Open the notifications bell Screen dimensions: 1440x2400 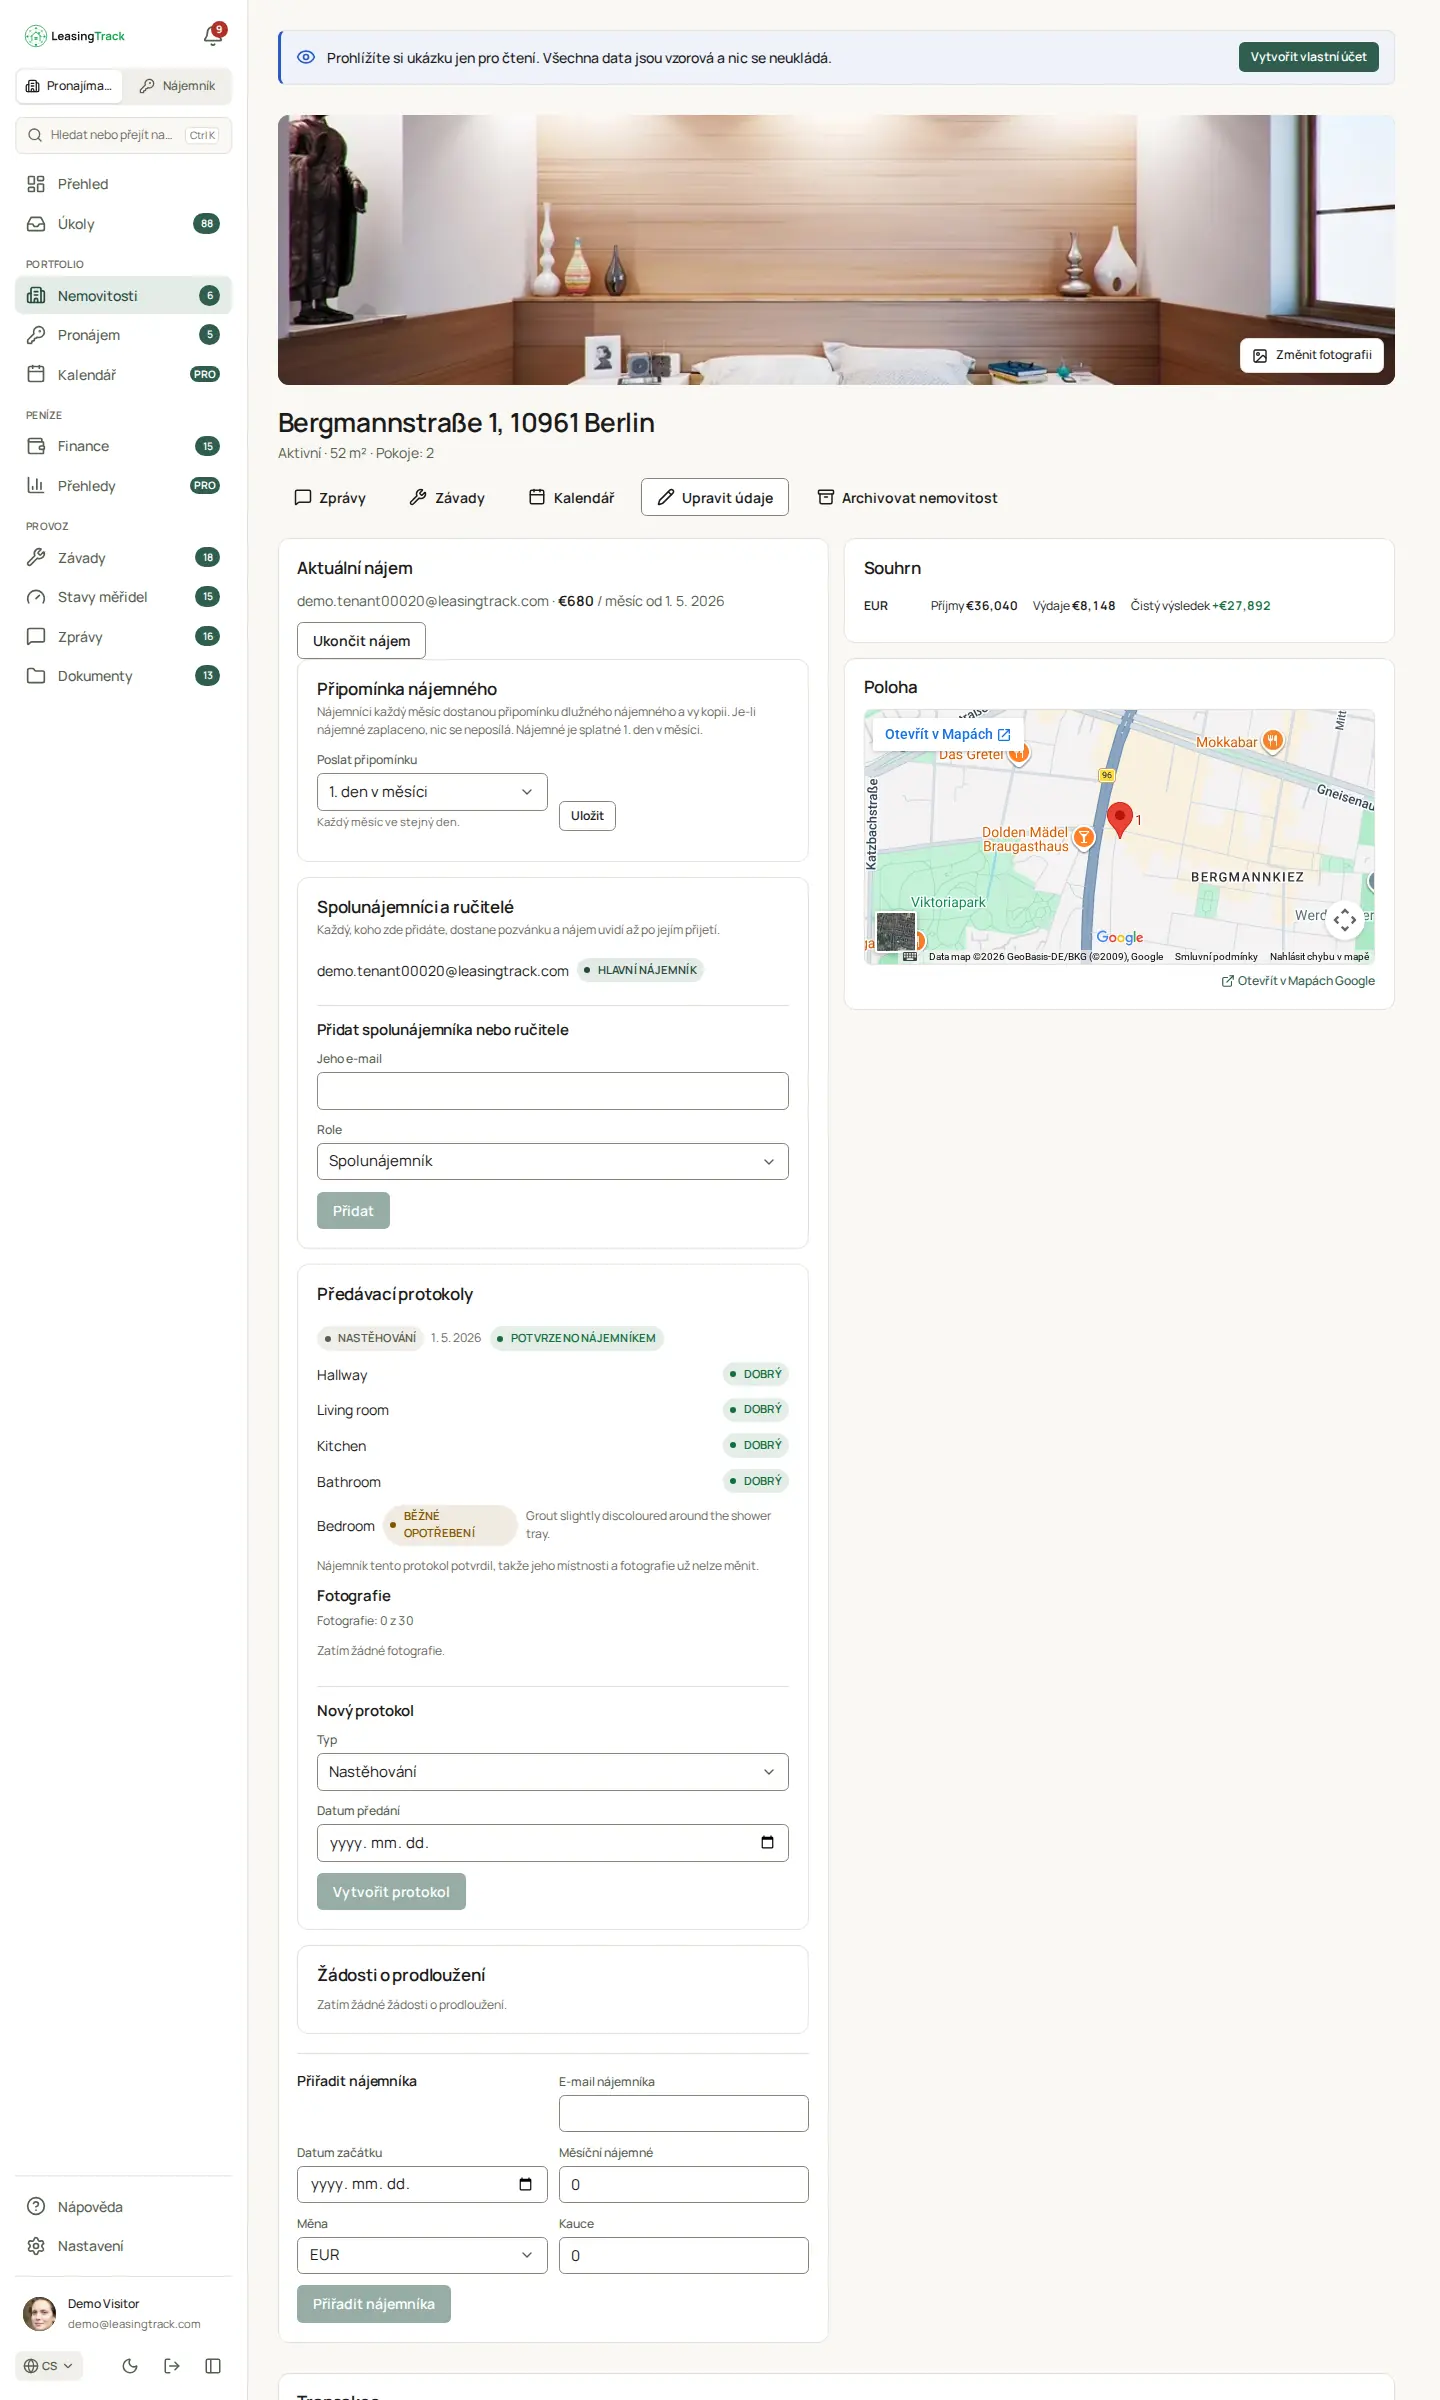click(x=213, y=36)
